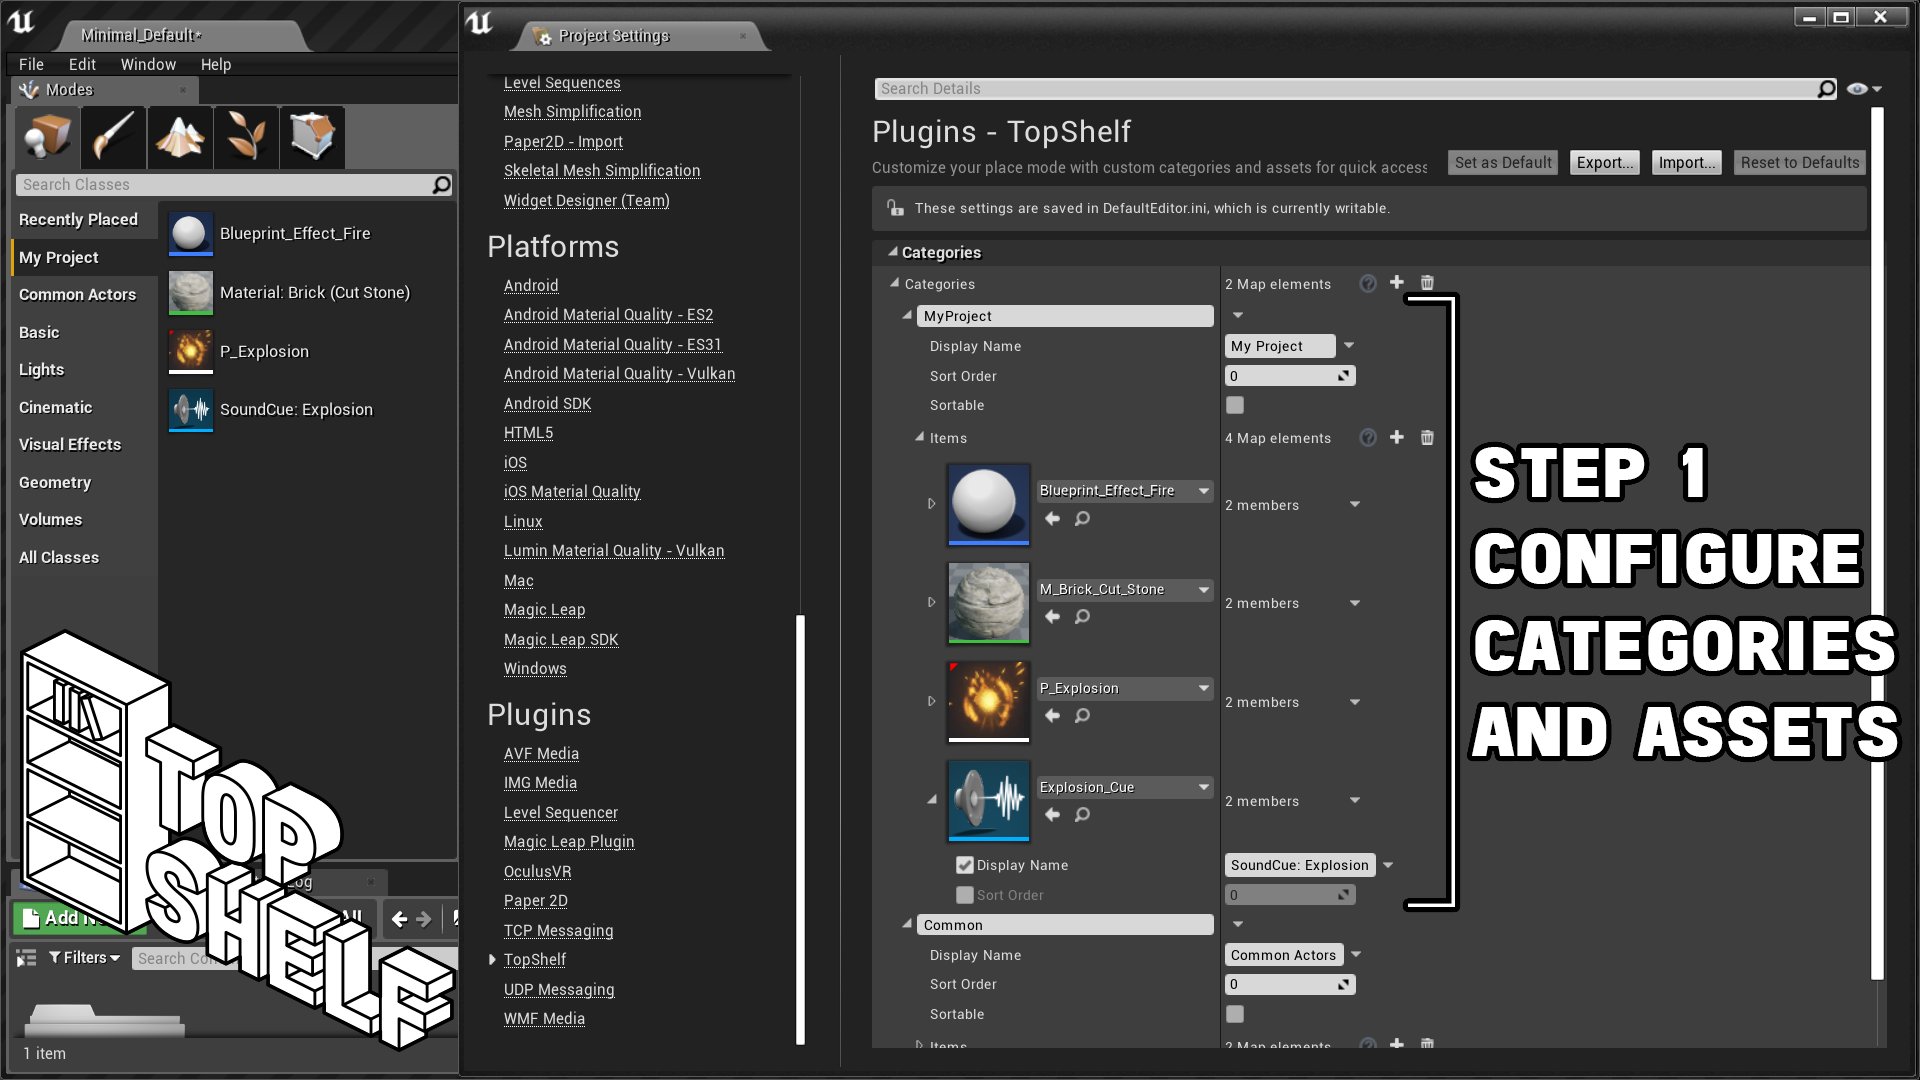Use selected asset for P_Explosion

[1052, 715]
